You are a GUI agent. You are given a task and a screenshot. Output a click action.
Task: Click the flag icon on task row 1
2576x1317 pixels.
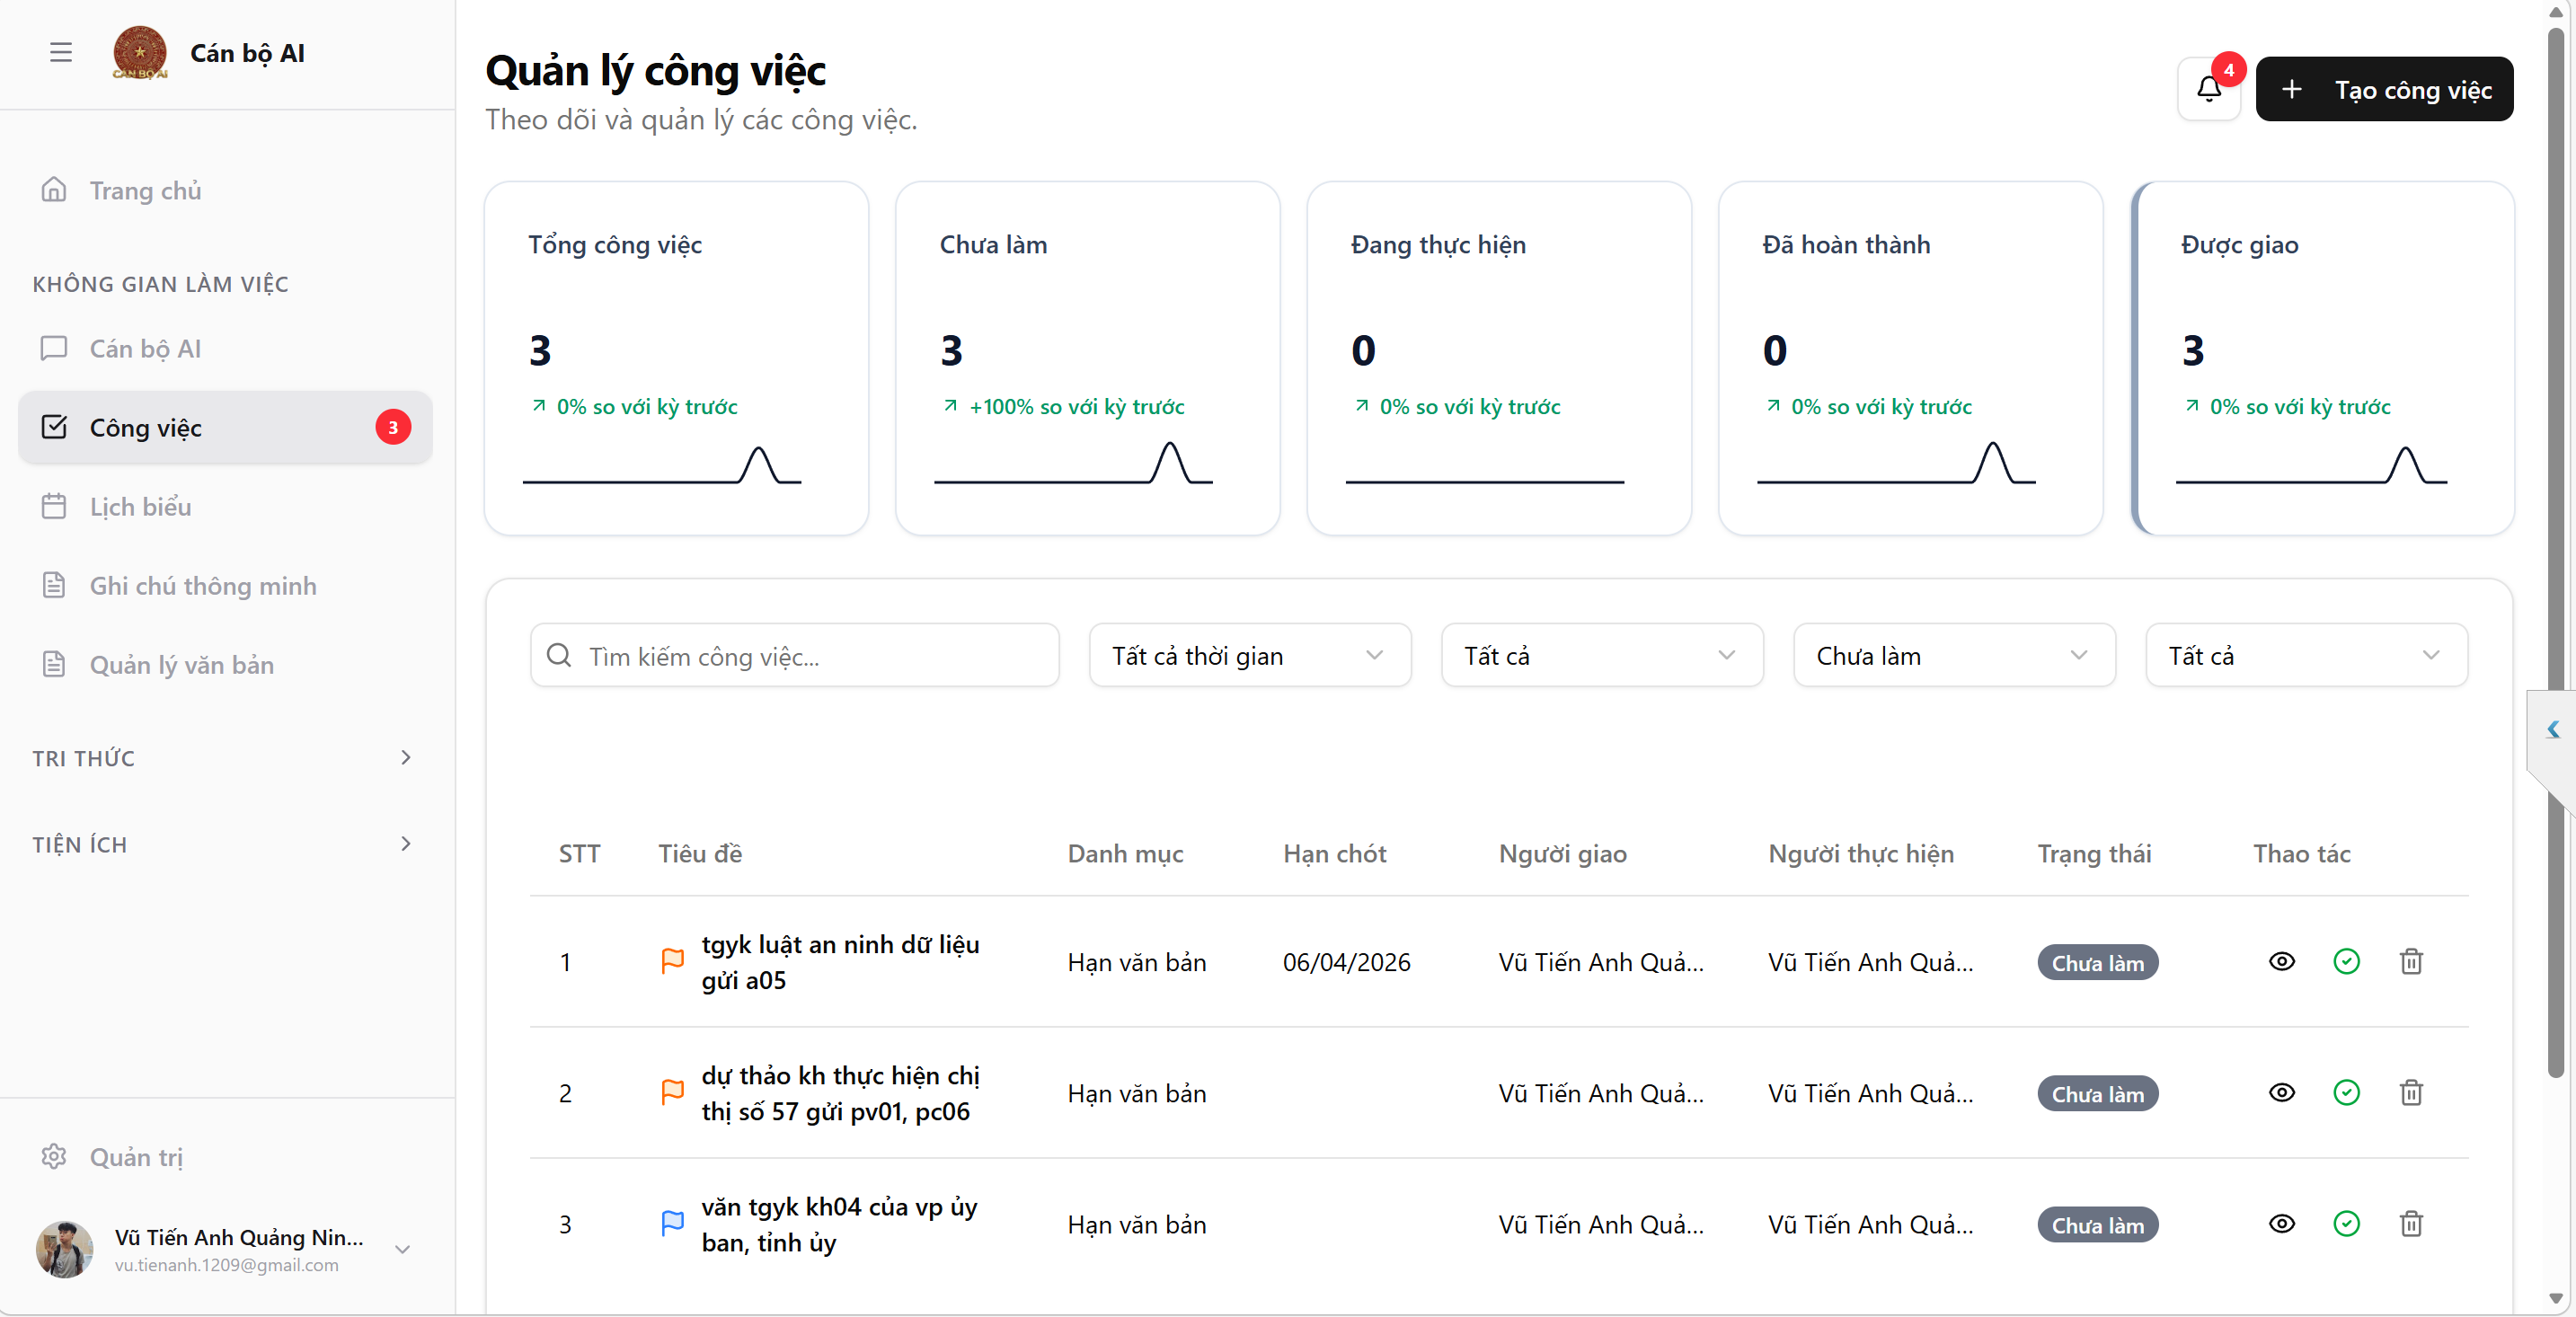click(x=673, y=961)
